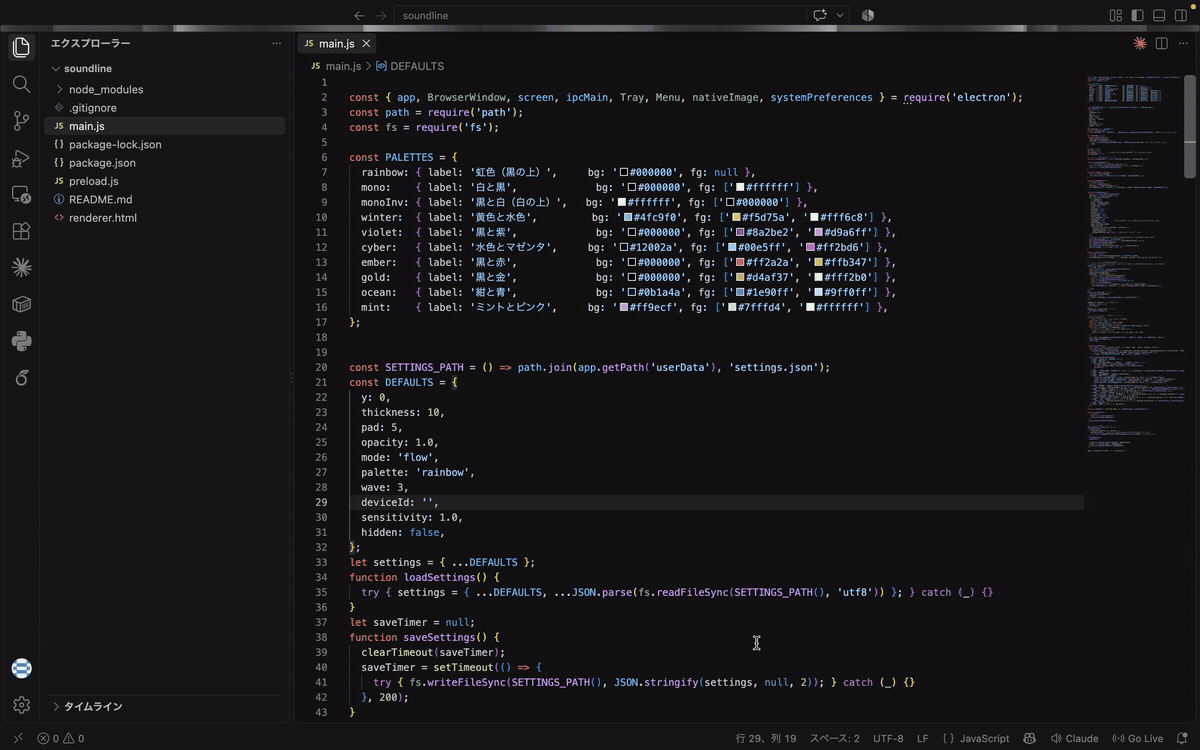This screenshot has width=1200, height=750.
Task: Open the 行 29、列 19 go-to-line indicator
Action: click(766, 739)
